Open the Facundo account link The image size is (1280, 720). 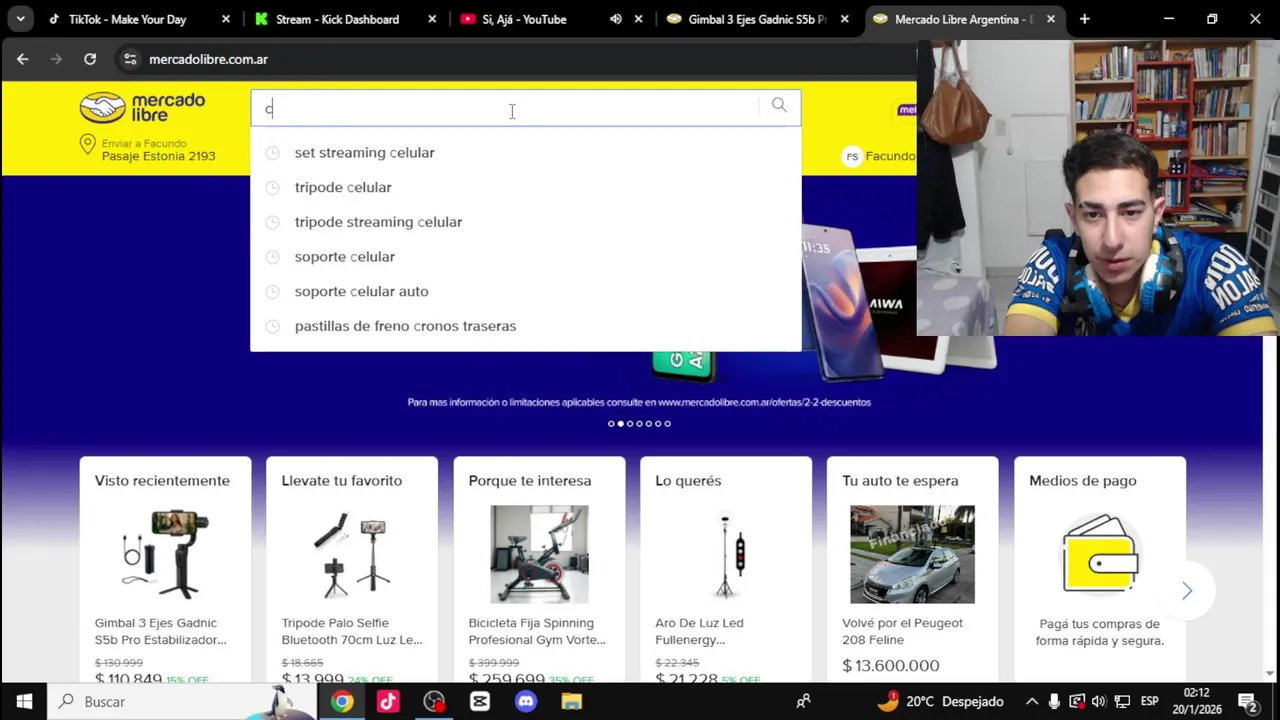889,156
